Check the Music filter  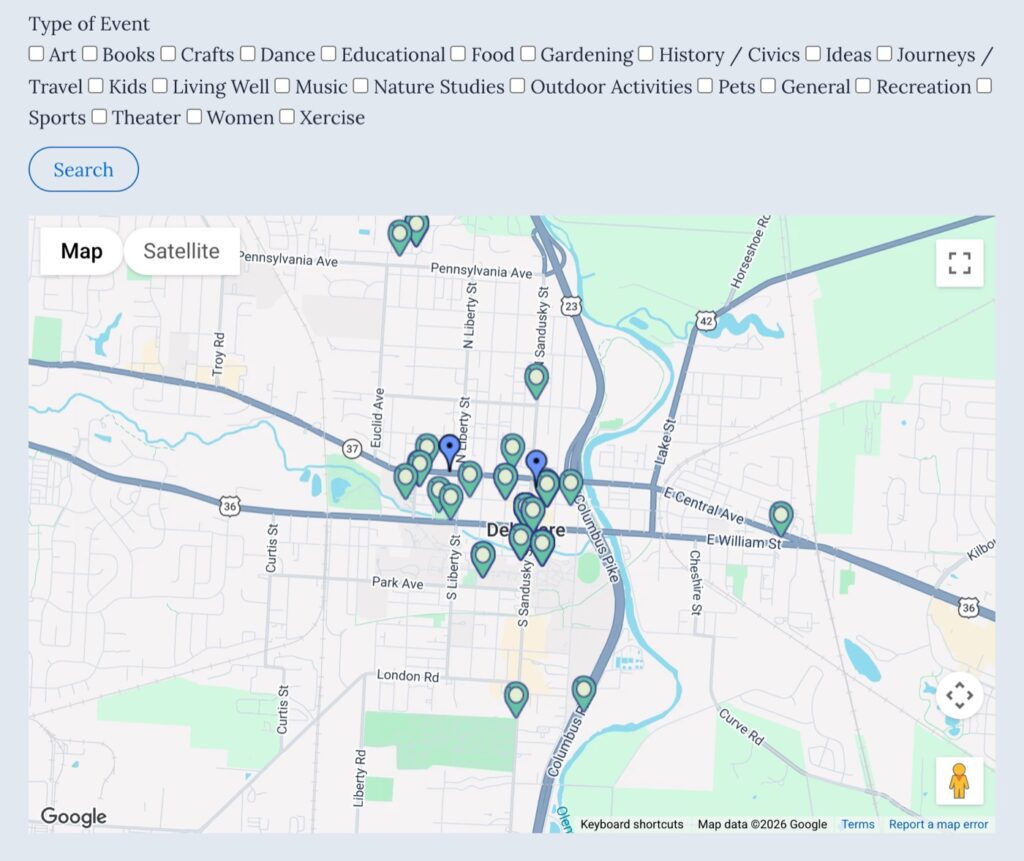(x=282, y=86)
